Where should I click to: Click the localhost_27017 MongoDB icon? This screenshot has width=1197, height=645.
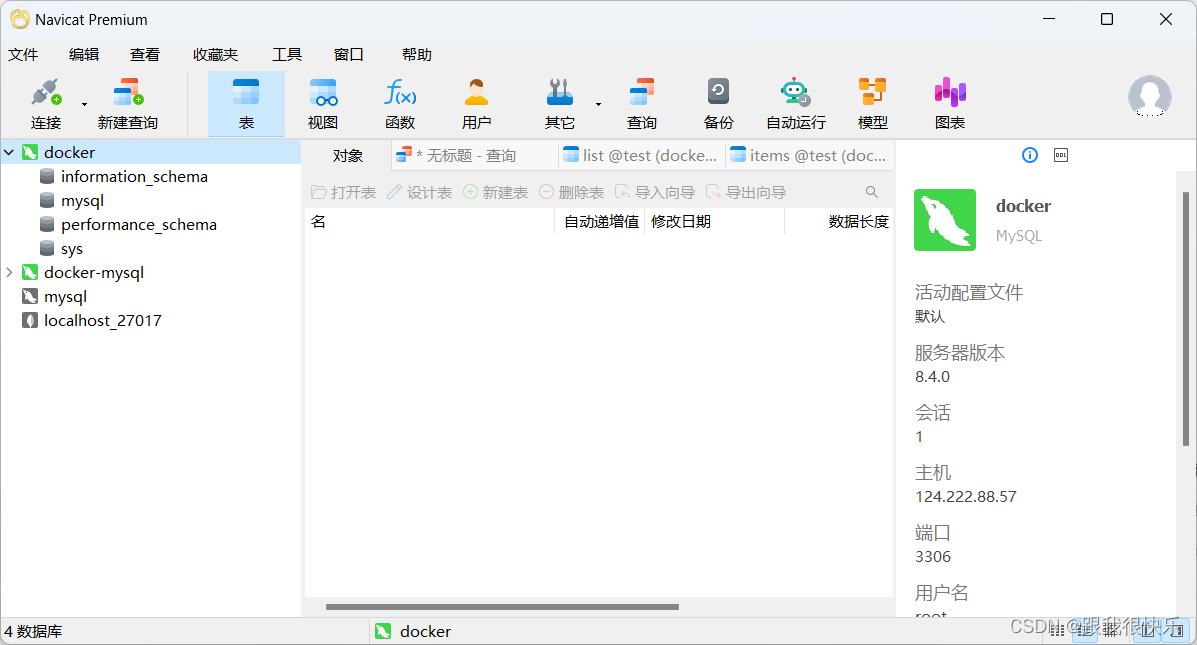[30, 321]
